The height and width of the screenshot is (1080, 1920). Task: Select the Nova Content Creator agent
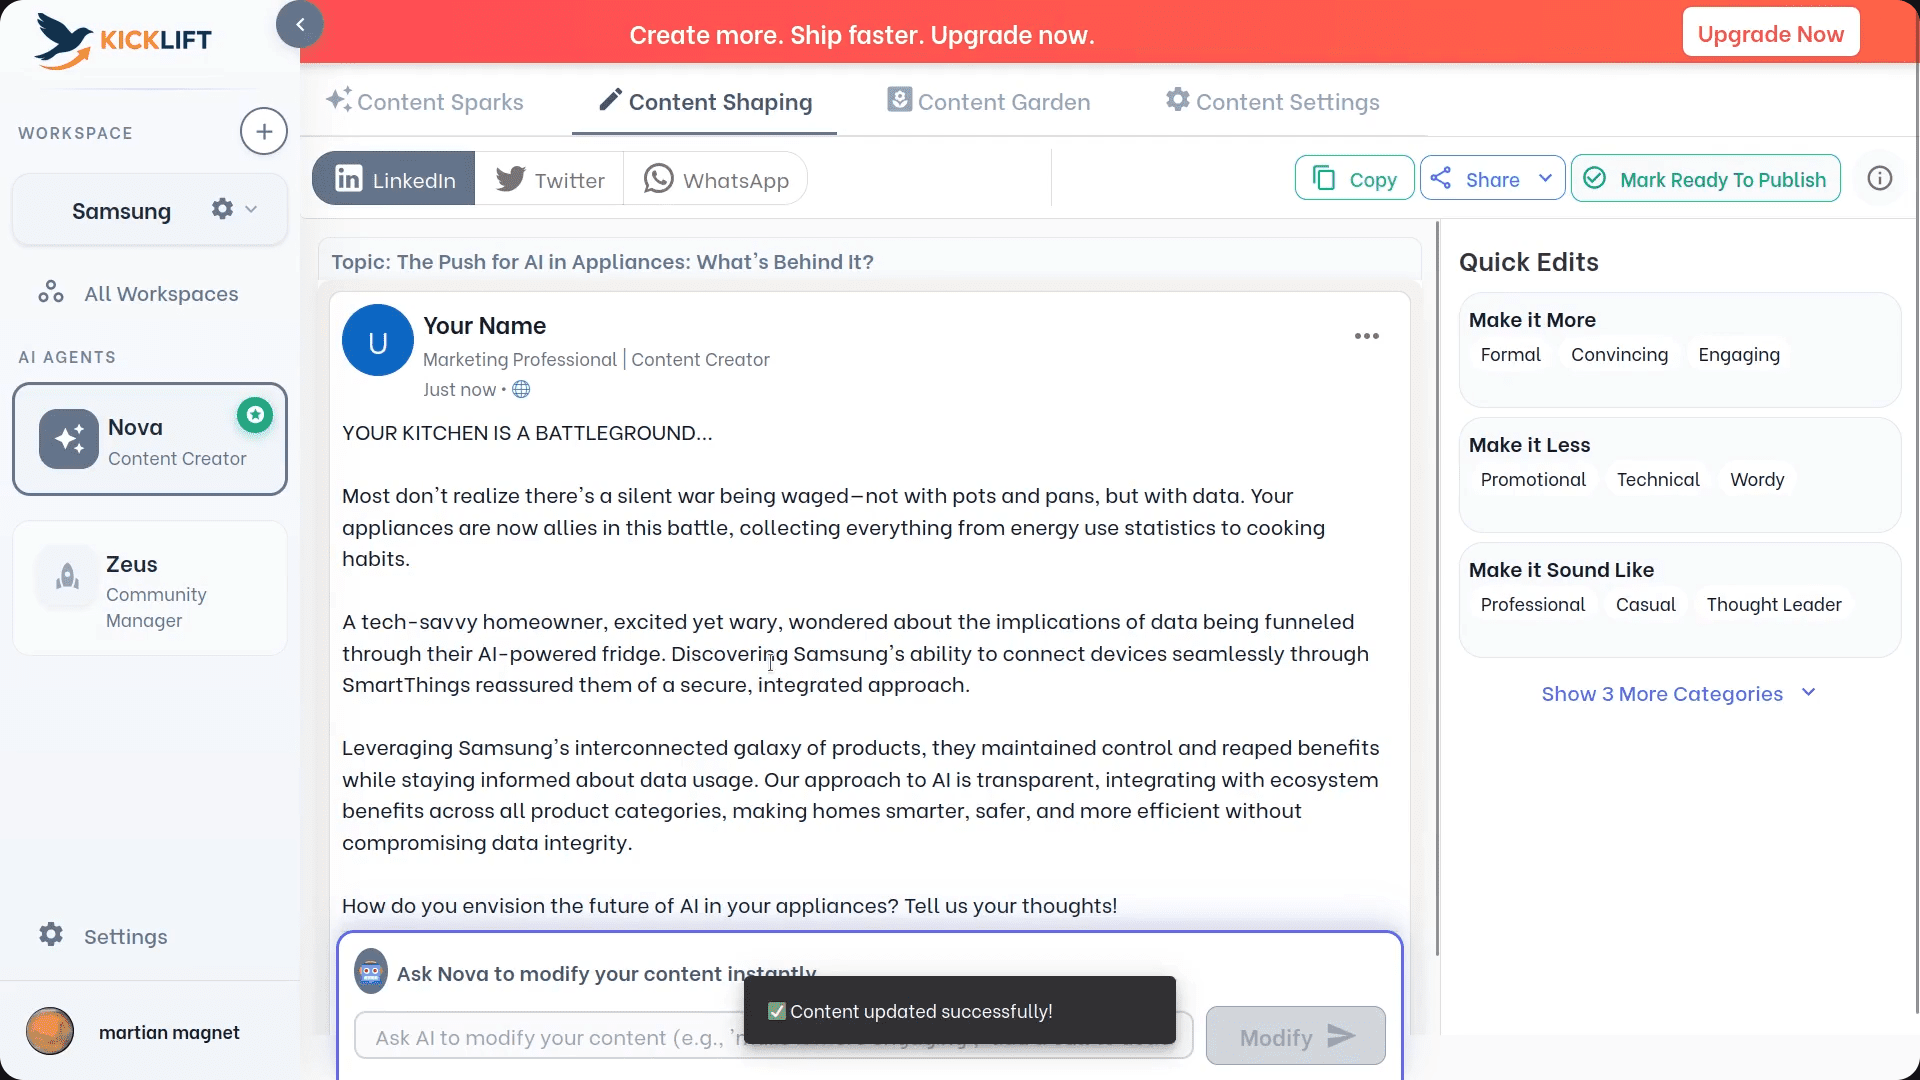pos(150,440)
